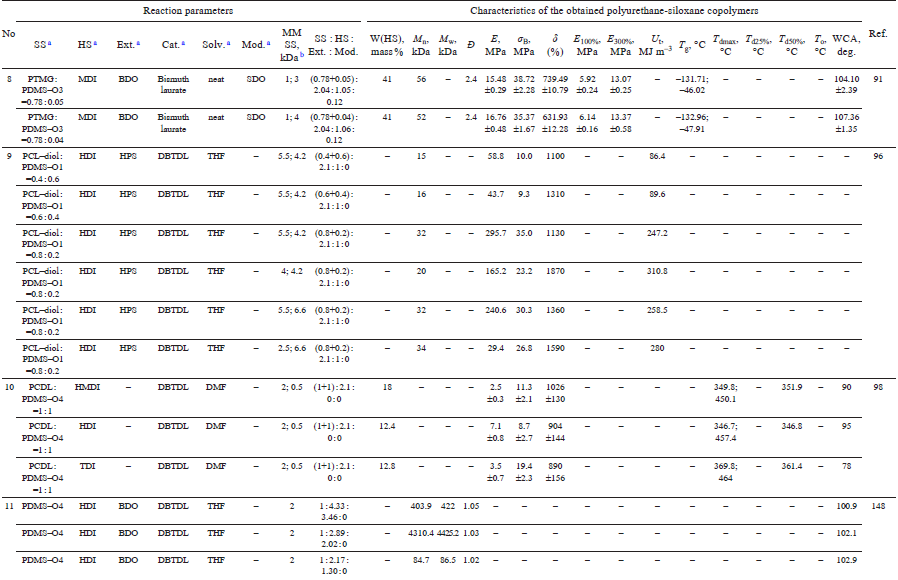Click the 'W(HS), mass%' column header

coord(387,45)
